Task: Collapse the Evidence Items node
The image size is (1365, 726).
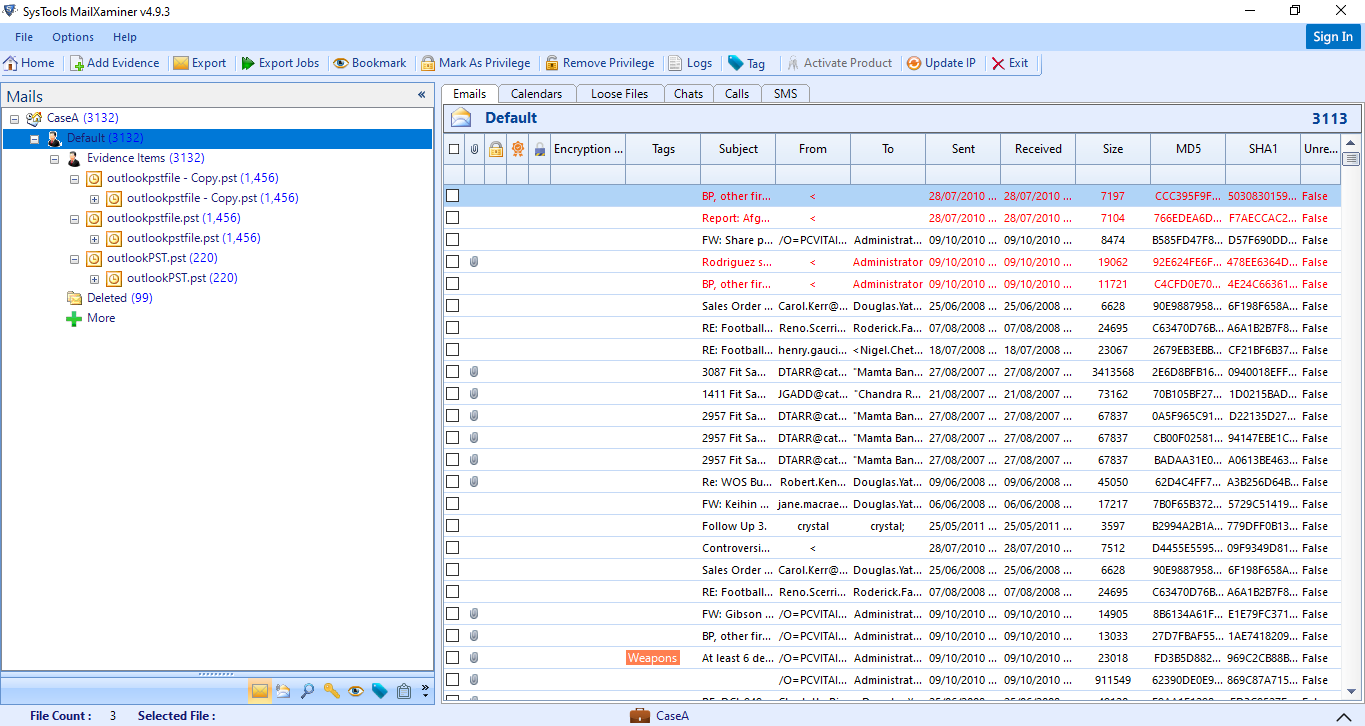Action: [x=54, y=158]
